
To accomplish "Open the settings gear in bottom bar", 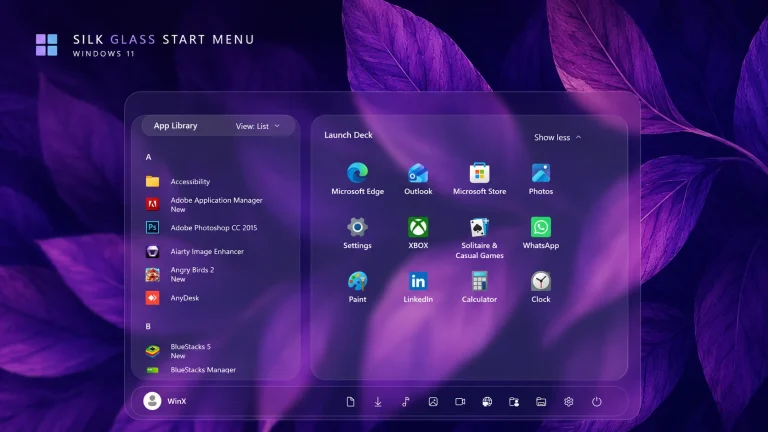I will pyautogui.click(x=568, y=402).
